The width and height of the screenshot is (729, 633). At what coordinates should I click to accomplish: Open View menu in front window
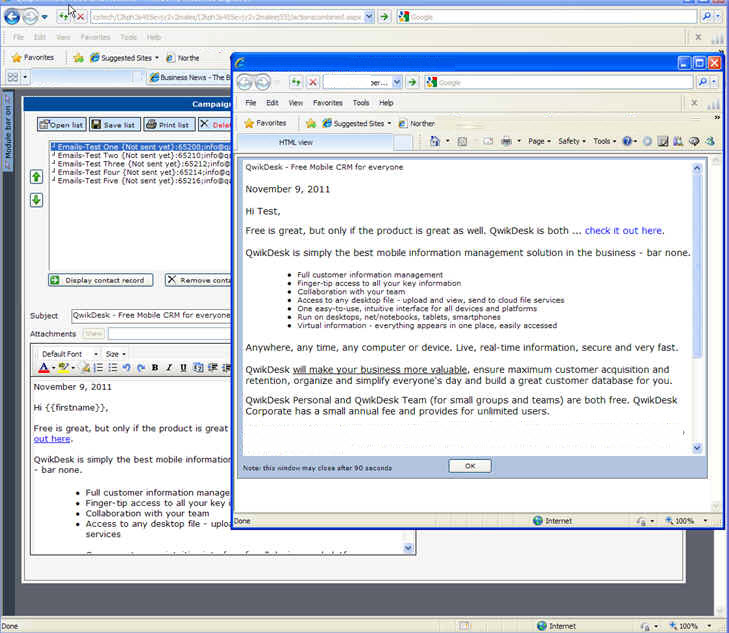click(296, 103)
